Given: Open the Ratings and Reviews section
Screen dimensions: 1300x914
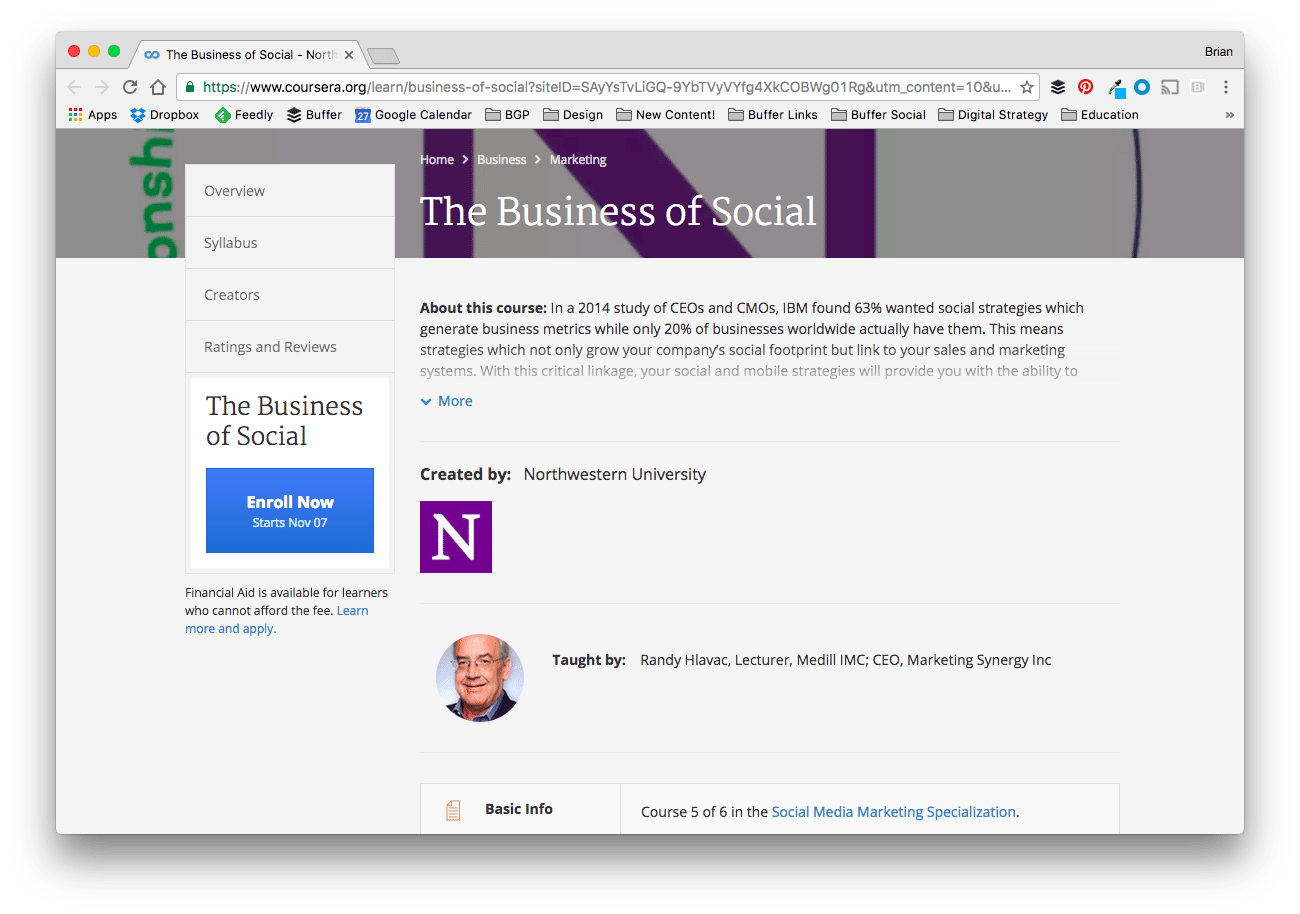Looking at the screenshot, I should point(270,346).
